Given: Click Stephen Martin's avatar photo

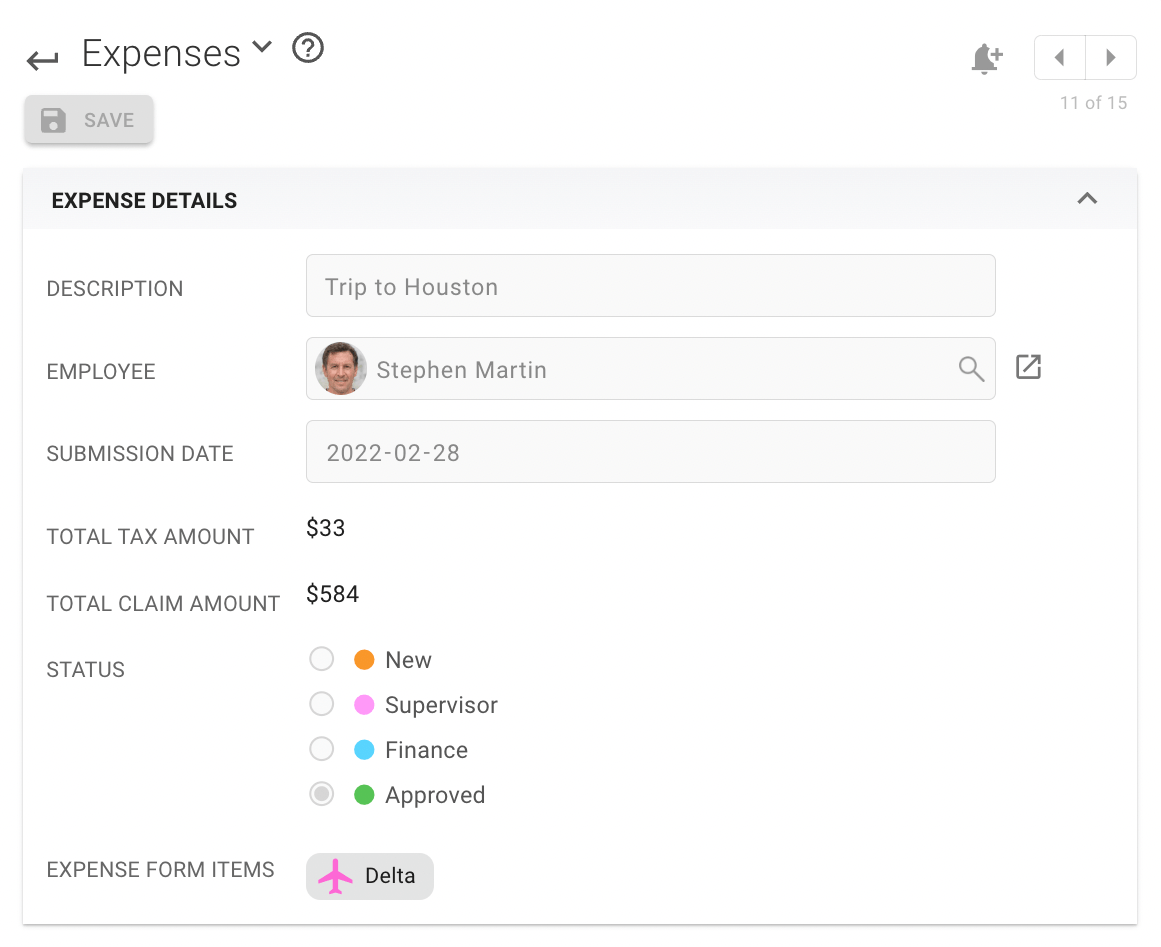Looking at the screenshot, I should pyautogui.click(x=340, y=369).
